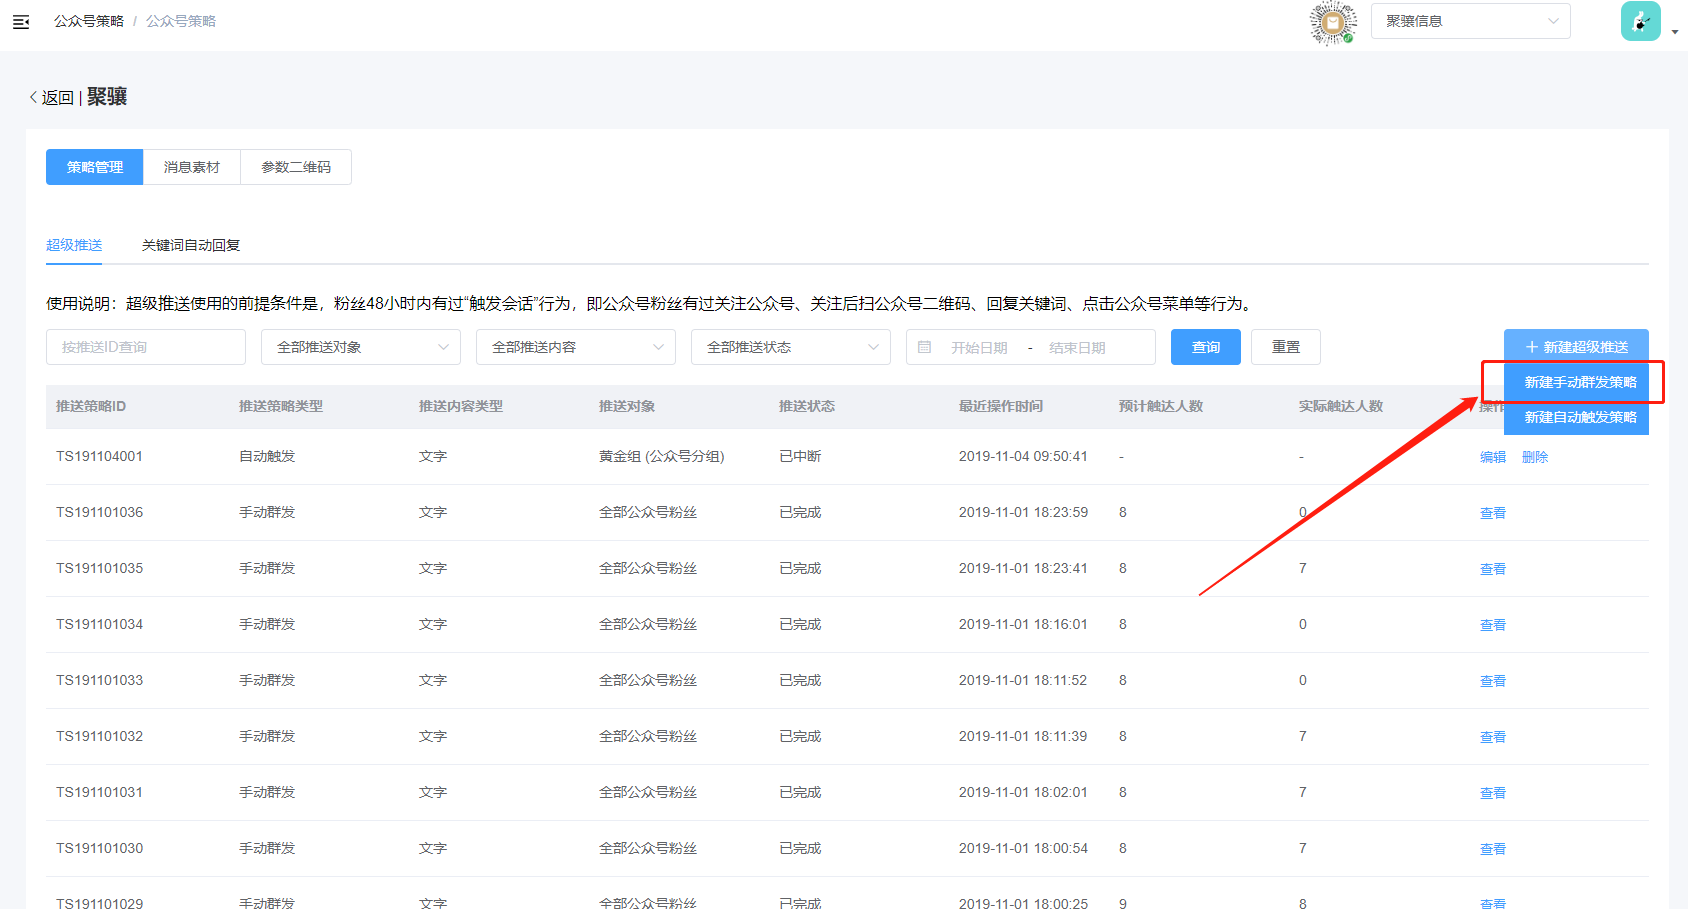This screenshot has width=1688, height=909.
Task: Click calendar icon in date range field
Action: (925, 347)
